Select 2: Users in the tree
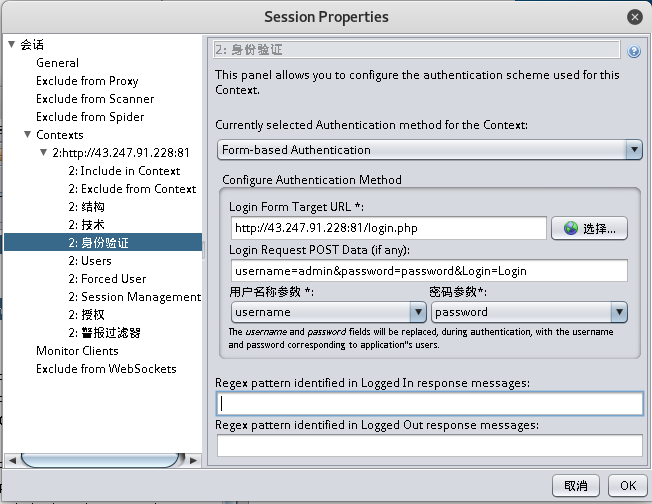This screenshot has width=652, height=504. click(90, 261)
